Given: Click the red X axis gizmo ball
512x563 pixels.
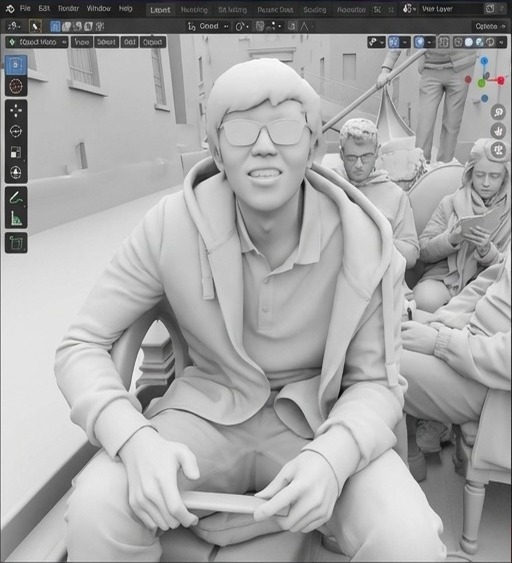Looking at the screenshot, I should coord(501,81).
